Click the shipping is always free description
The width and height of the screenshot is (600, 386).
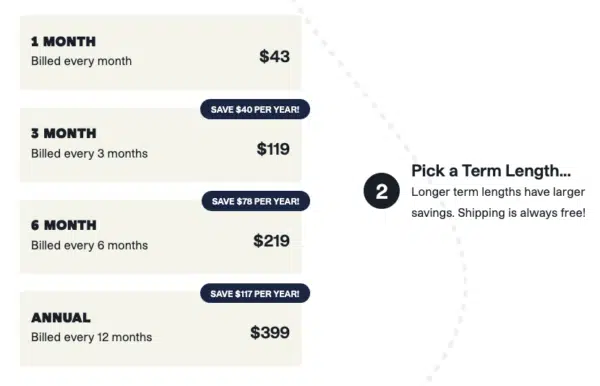498,202
